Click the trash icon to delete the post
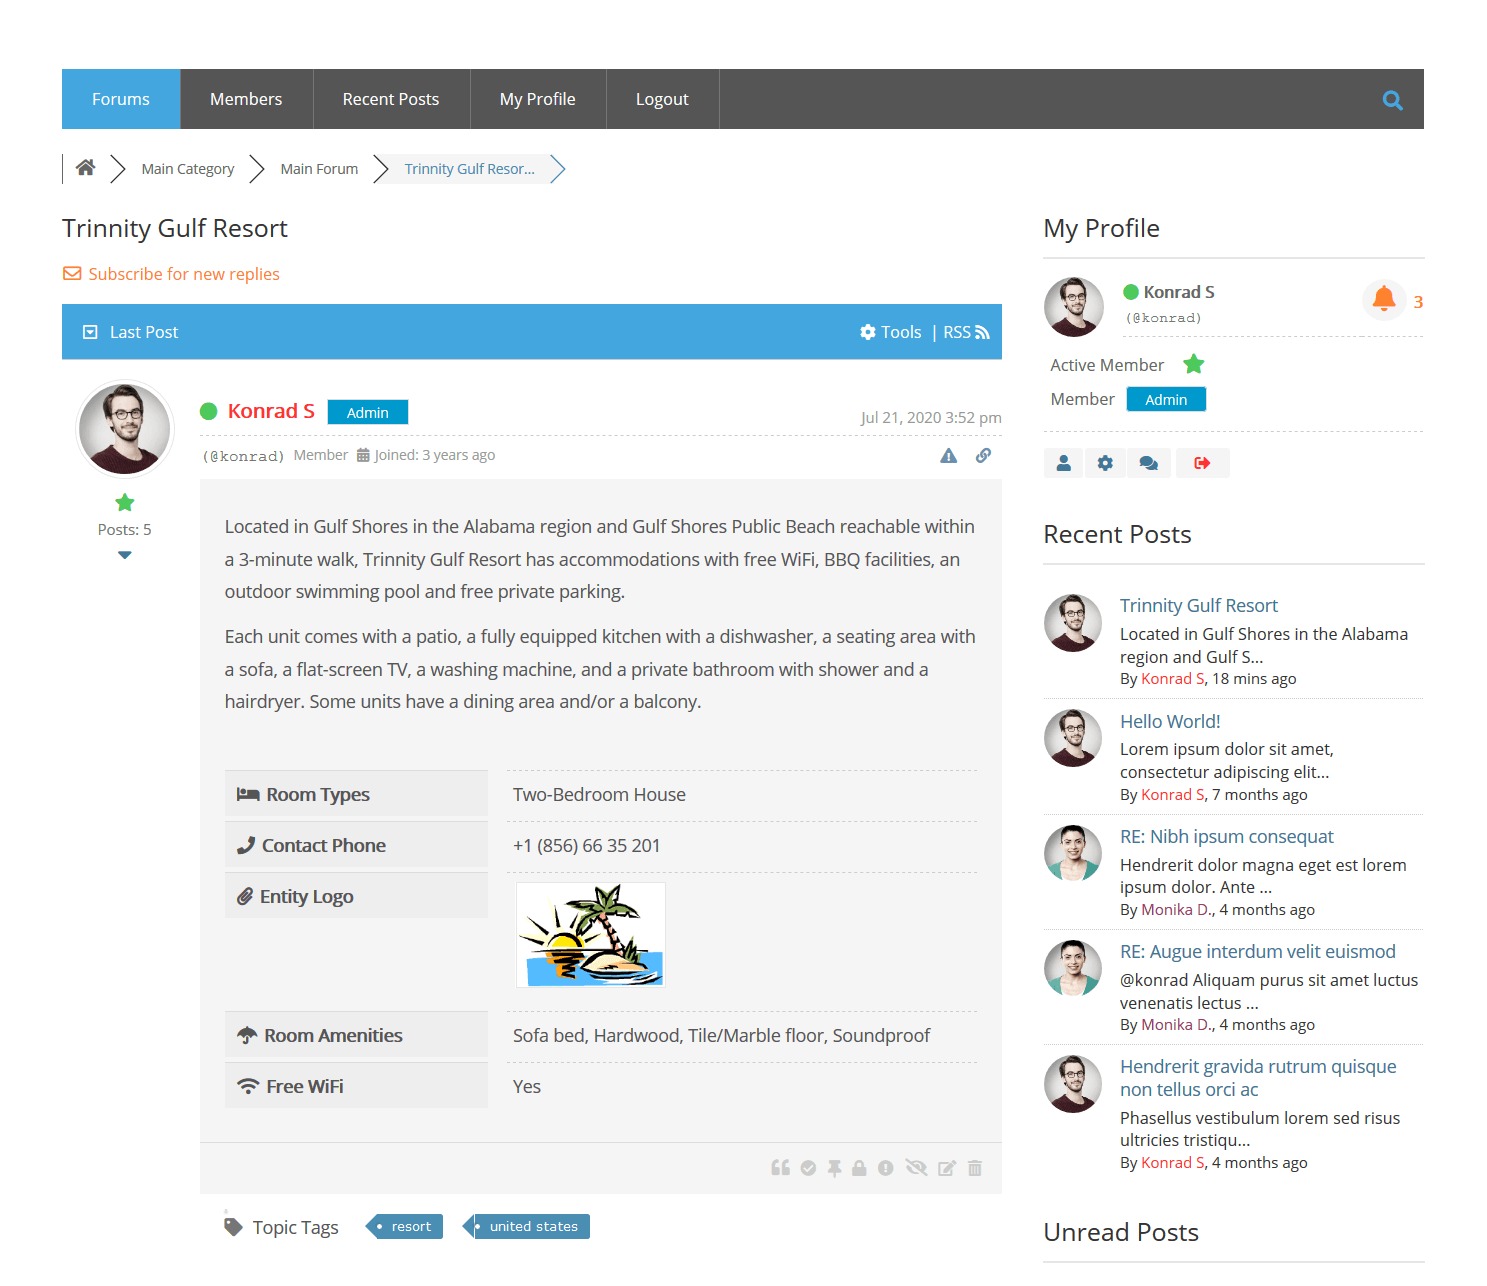The height and width of the screenshot is (1286, 1487). tap(975, 1168)
